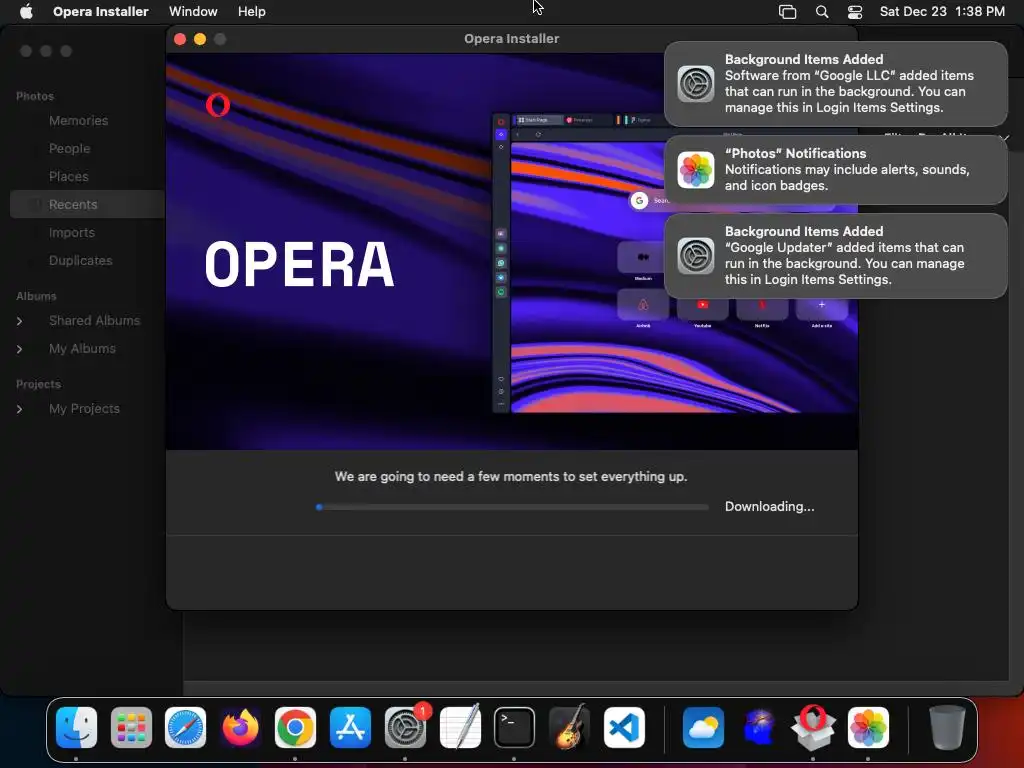The width and height of the screenshot is (1024, 768).
Task: Launch Firefox from the dock
Action: coord(240,728)
